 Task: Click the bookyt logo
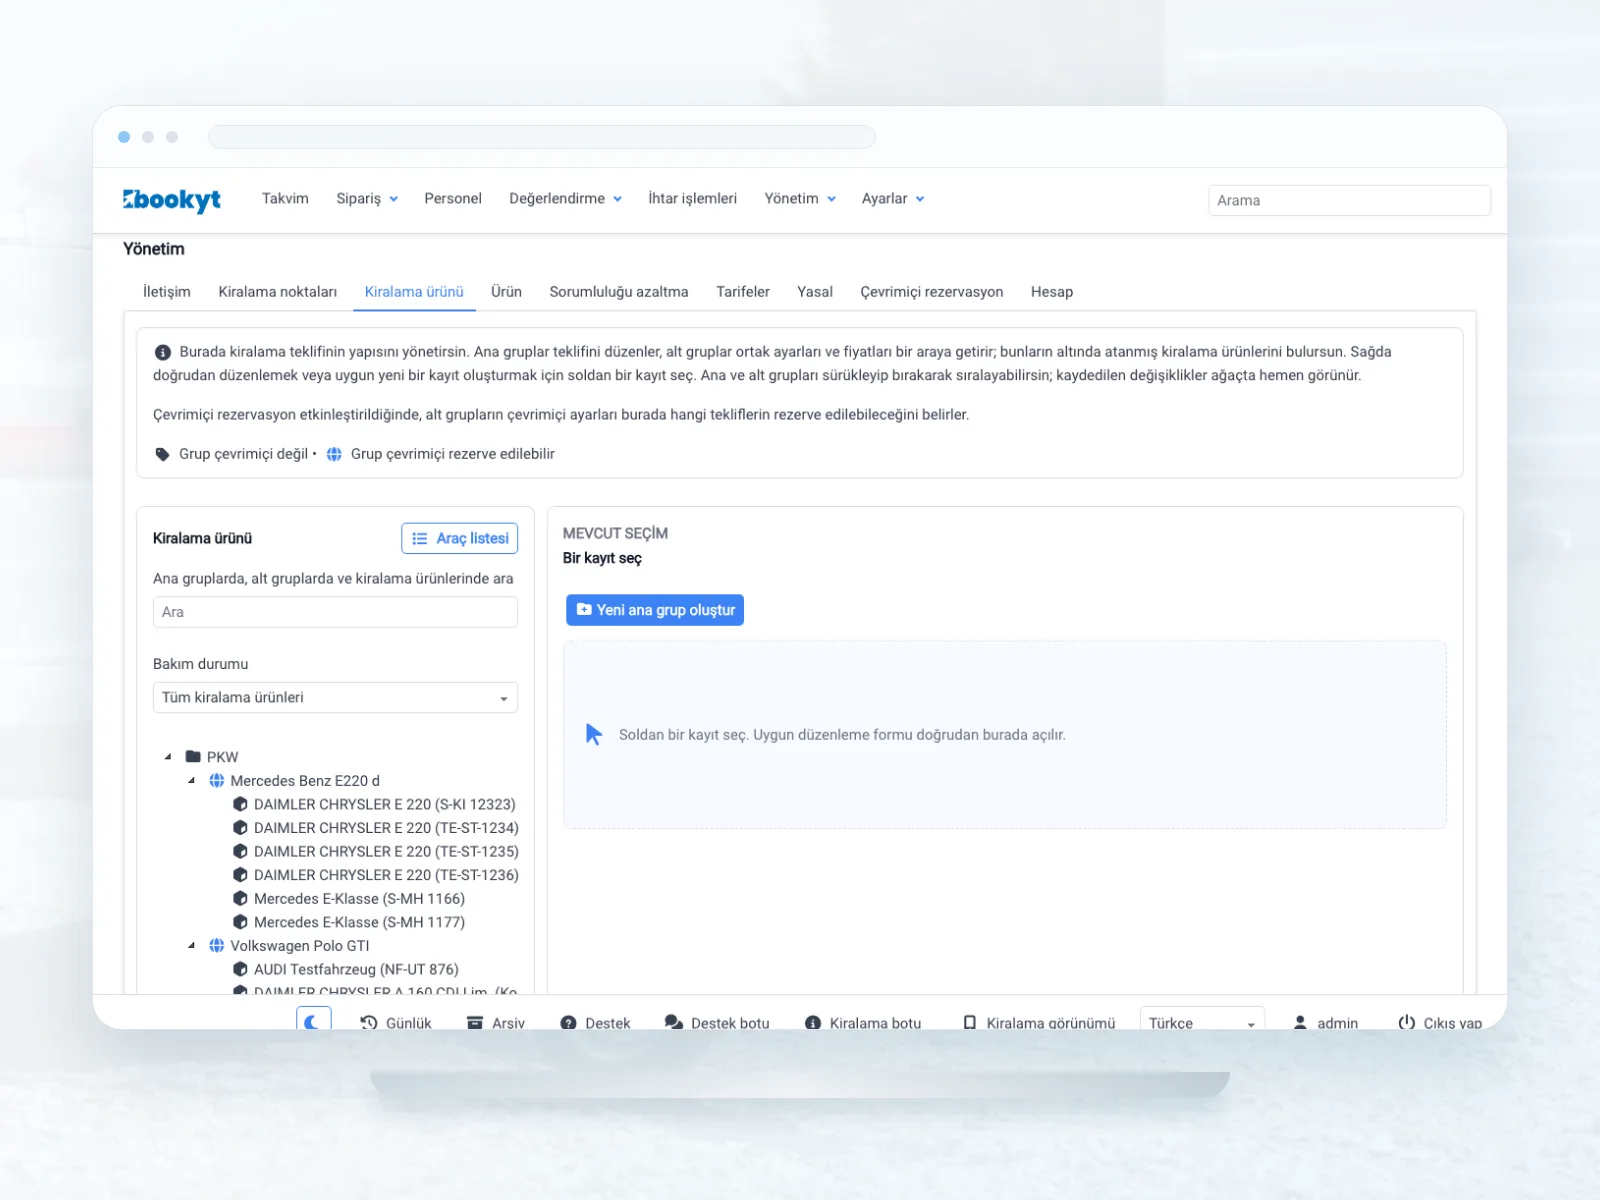(x=172, y=199)
